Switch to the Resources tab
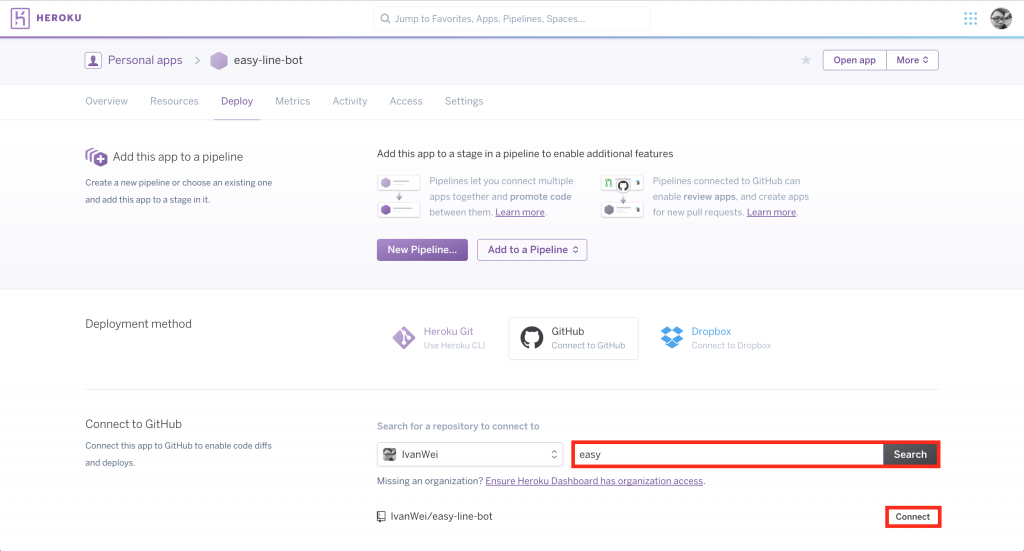This screenshot has width=1024, height=551. (x=174, y=101)
